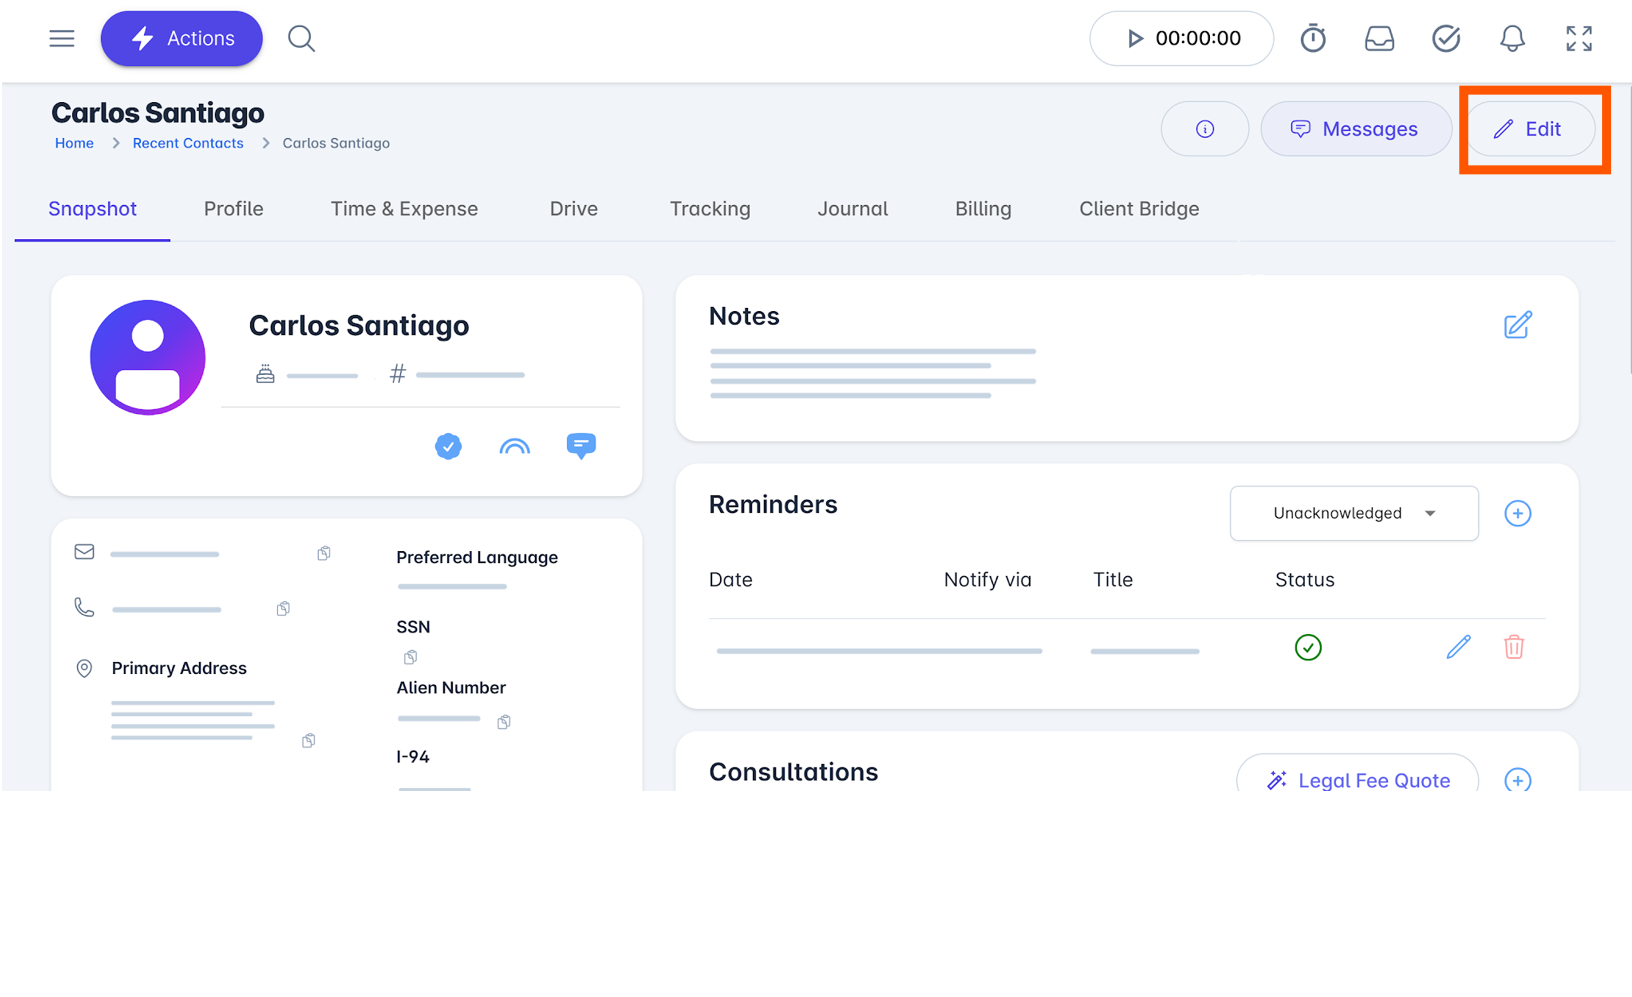Screen dimensions: 1632x997
Task: Open the inbox tray icon
Action: click(x=1379, y=38)
